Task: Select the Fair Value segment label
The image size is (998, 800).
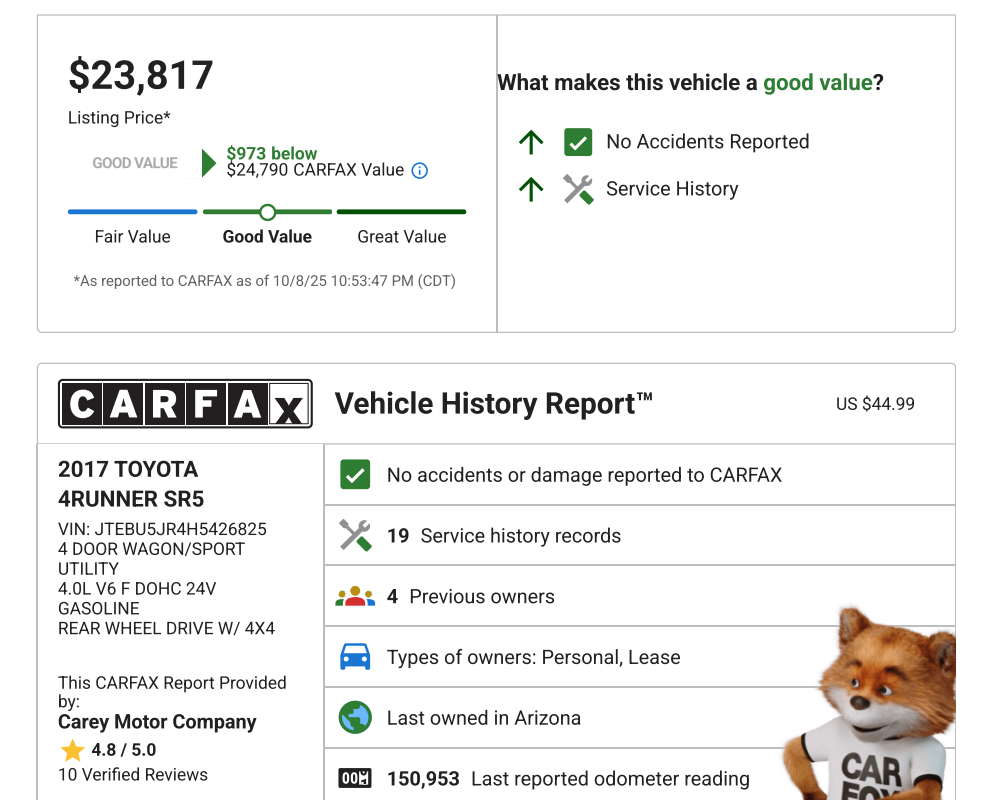Action: pos(132,237)
